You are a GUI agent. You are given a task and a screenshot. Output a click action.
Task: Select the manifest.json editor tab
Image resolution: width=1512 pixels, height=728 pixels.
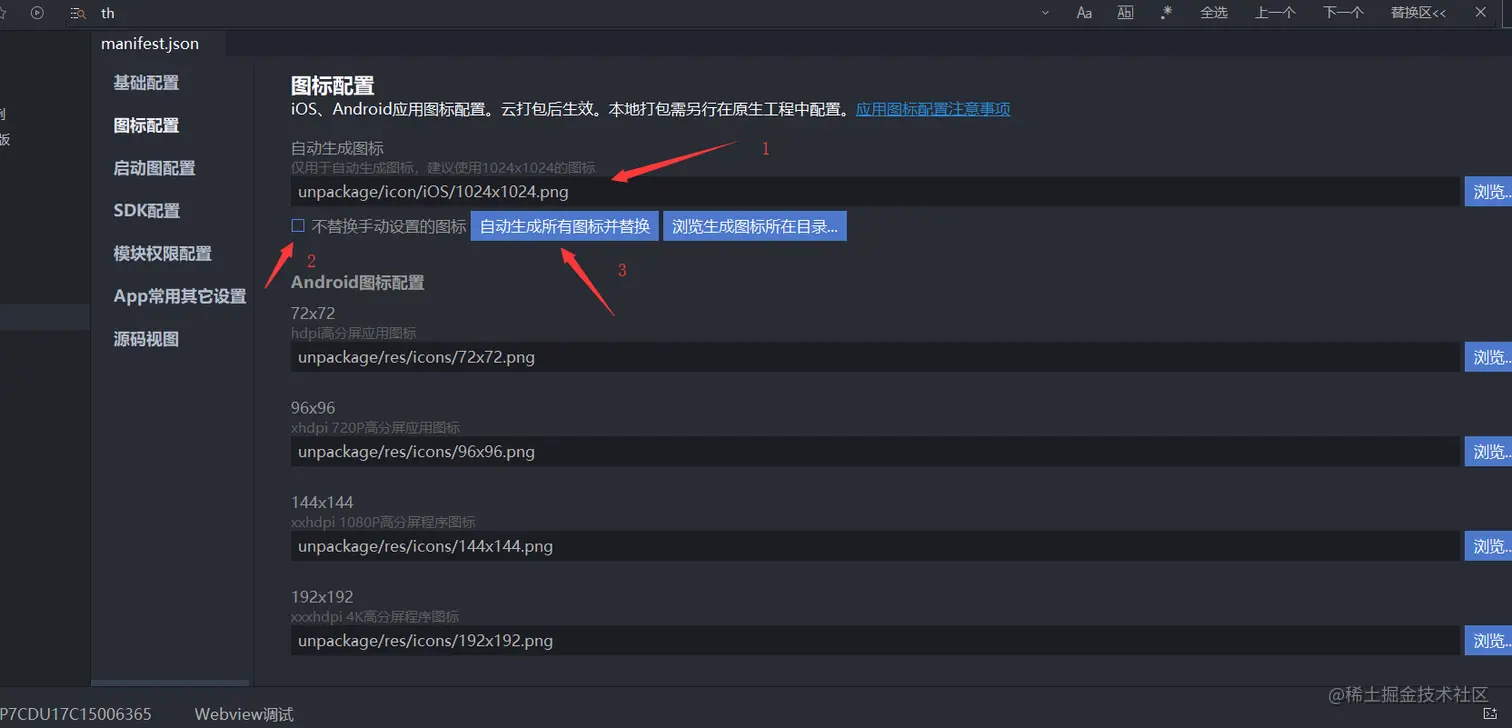point(150,43)
